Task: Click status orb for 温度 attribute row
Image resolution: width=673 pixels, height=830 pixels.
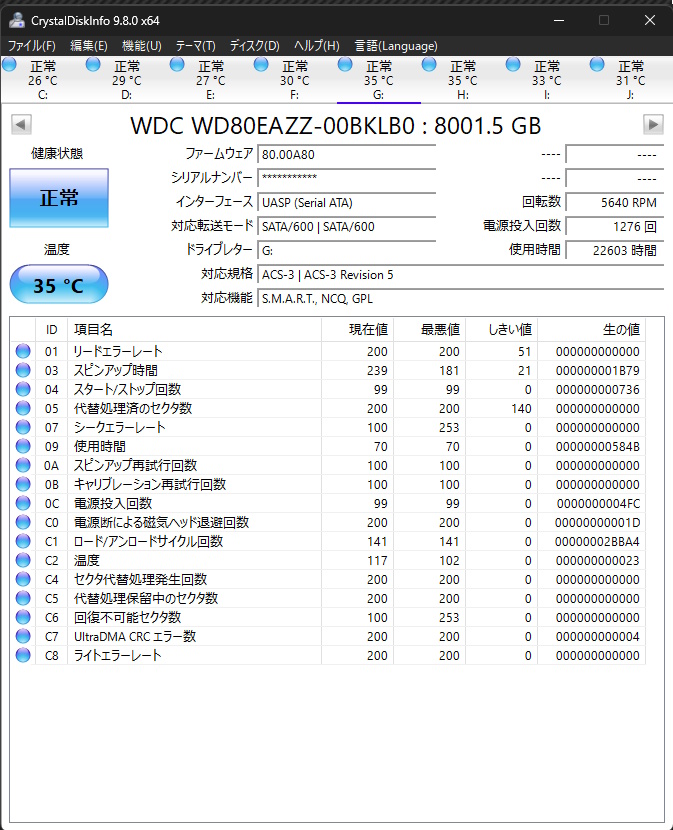Action: click(22, 561)
